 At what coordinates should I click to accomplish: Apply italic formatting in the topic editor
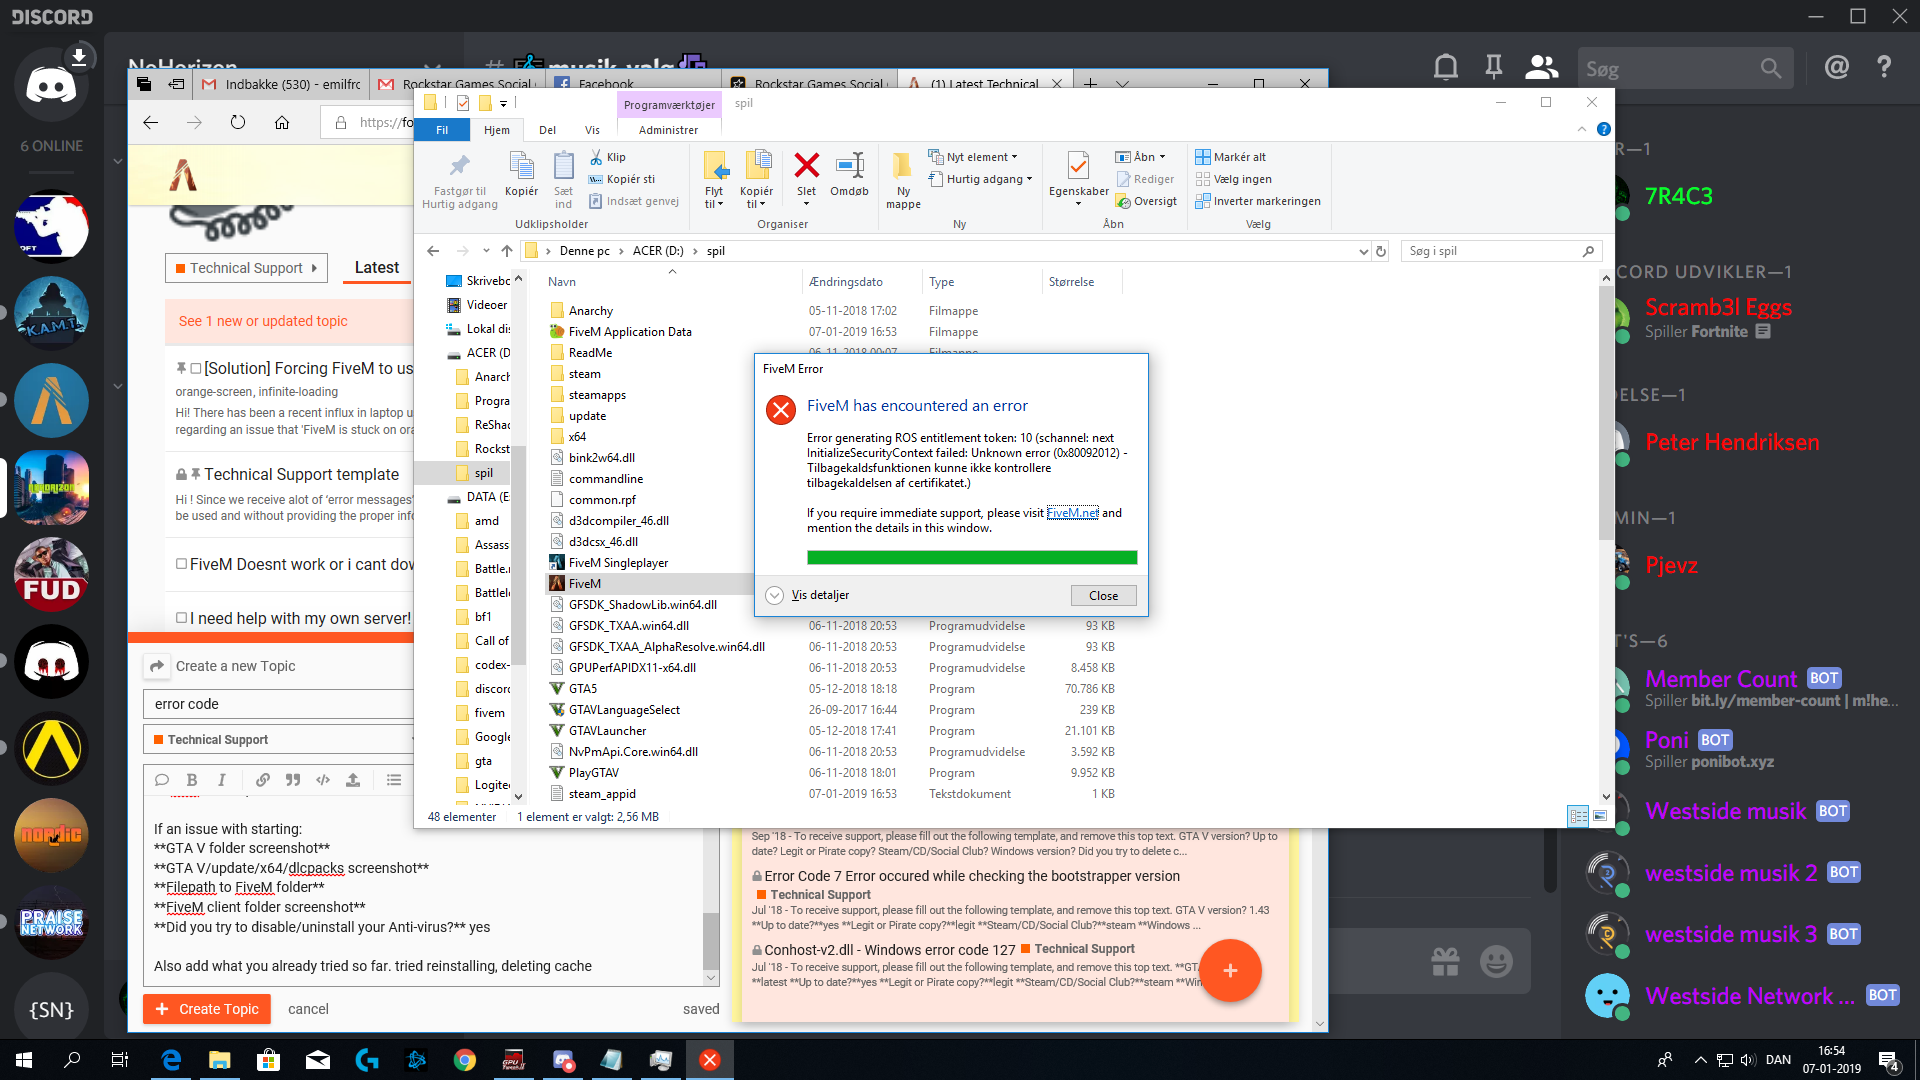tap(222, 780)
